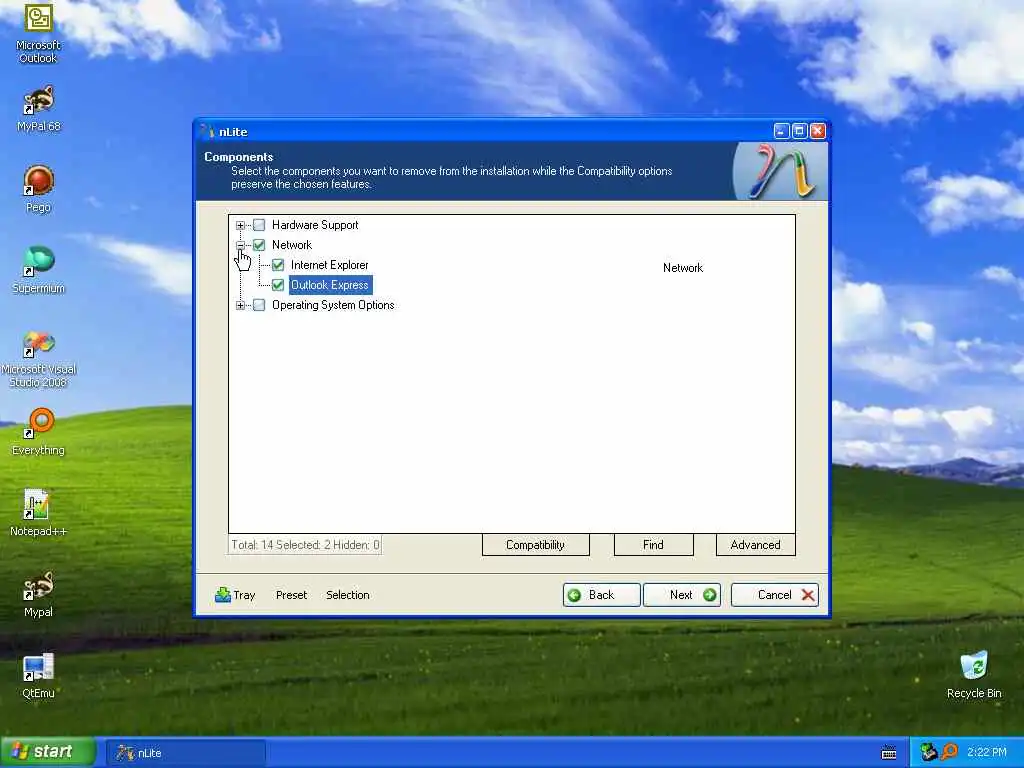Close the nLite window
The width and height of the screenshot is (1024, 768).
(818, 131)
